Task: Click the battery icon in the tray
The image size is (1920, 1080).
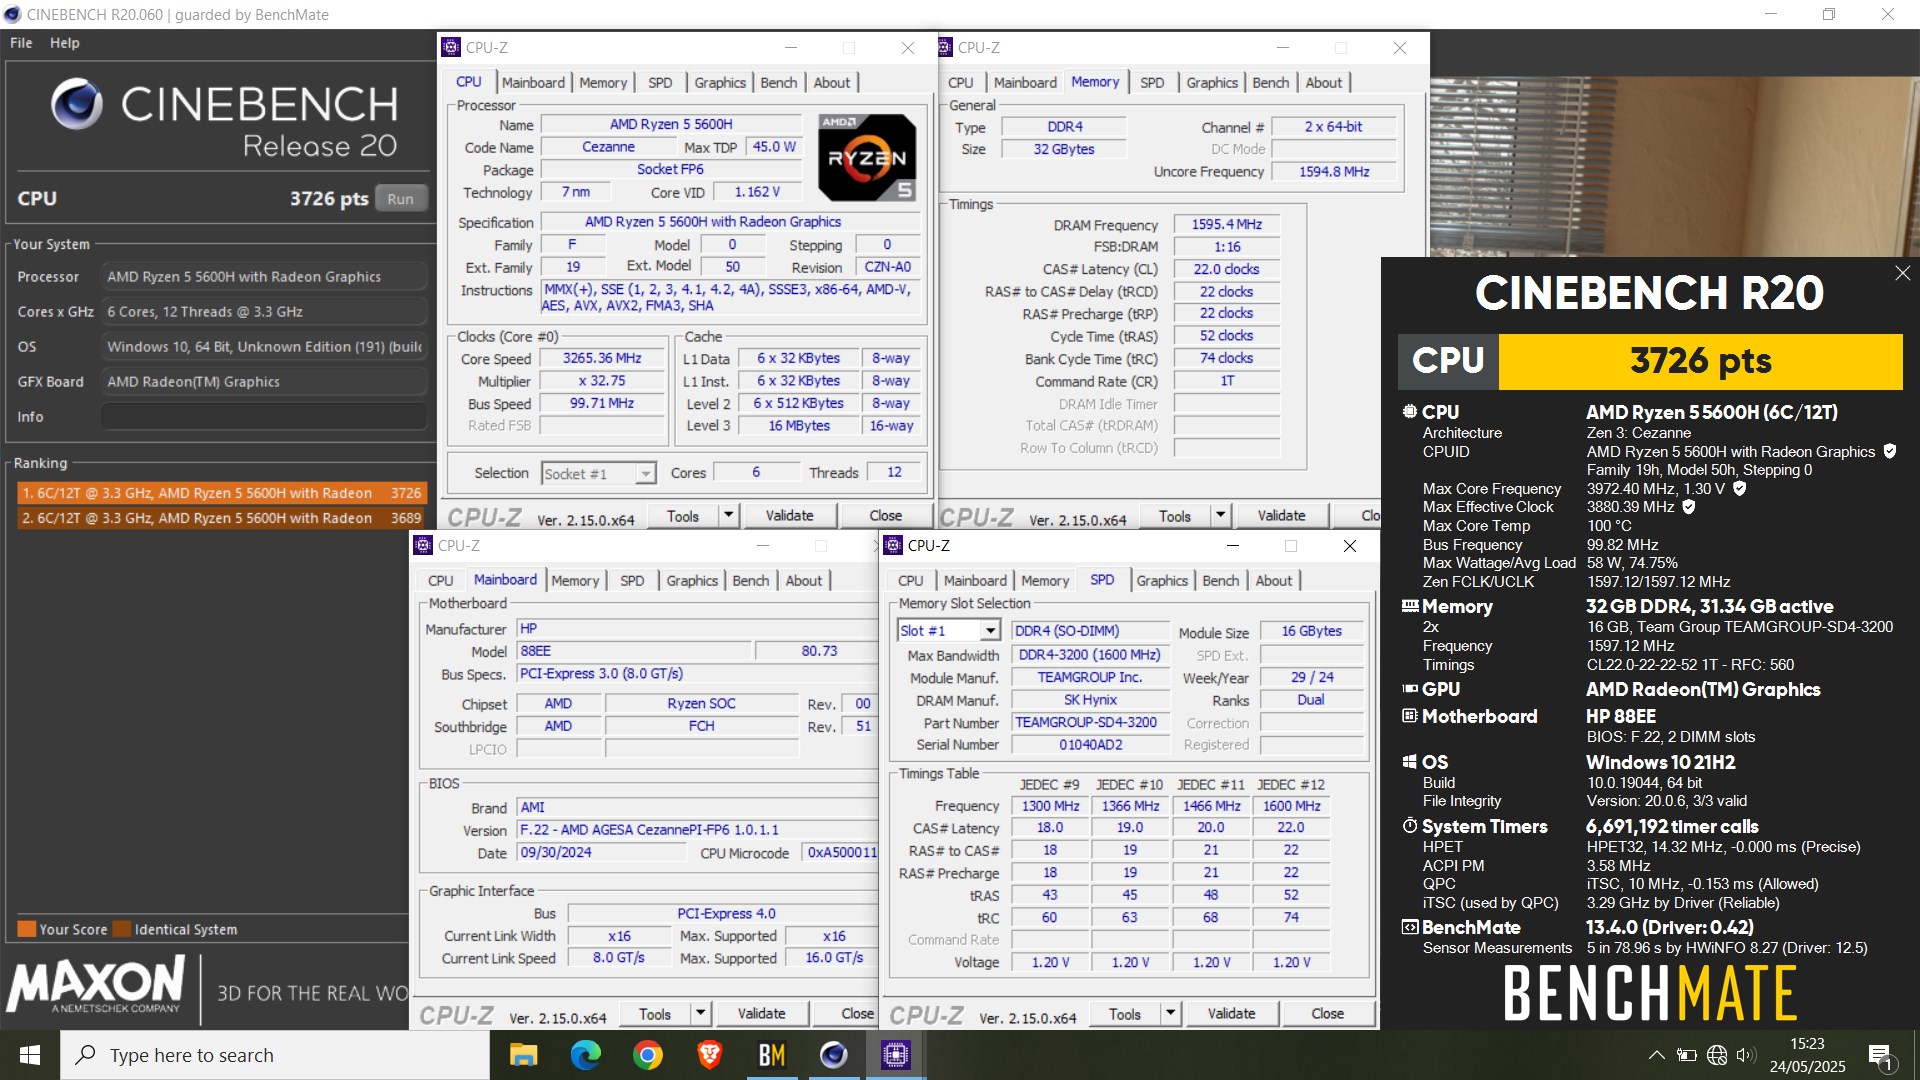Action: pyautogui.click(x=1687, y=1055)
